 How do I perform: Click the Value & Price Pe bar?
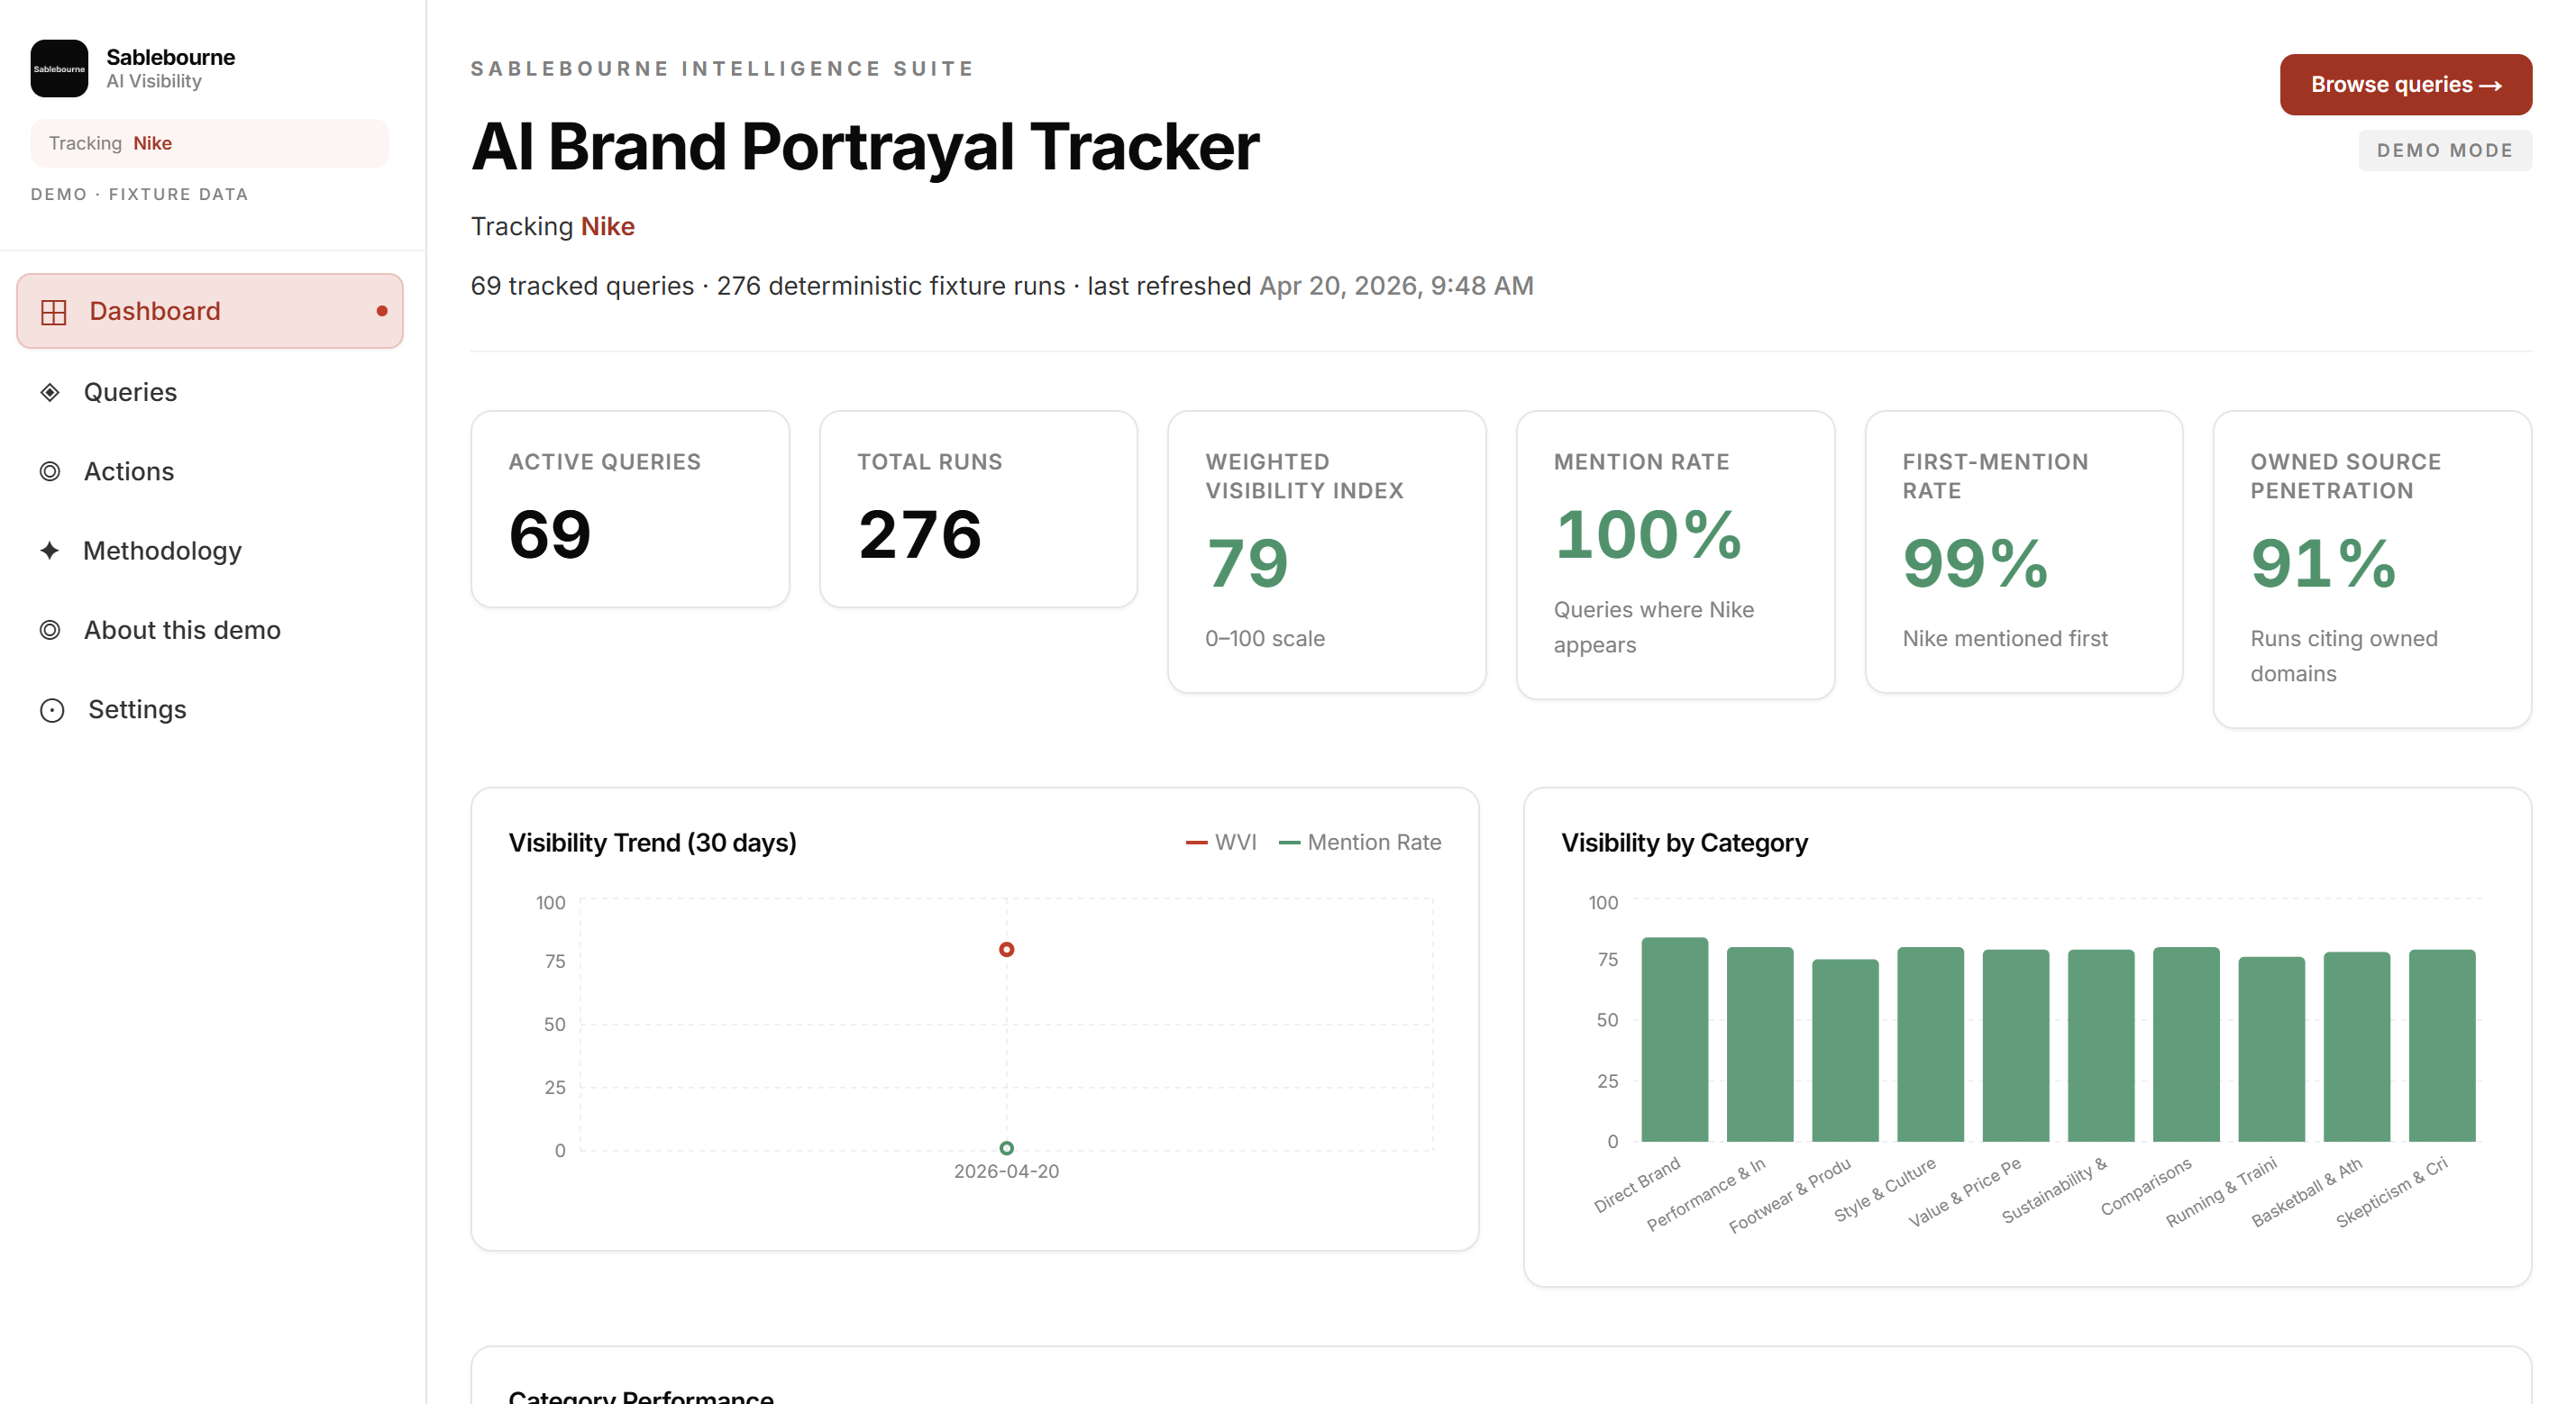pyautogui.click(x=2015, y=1045)
